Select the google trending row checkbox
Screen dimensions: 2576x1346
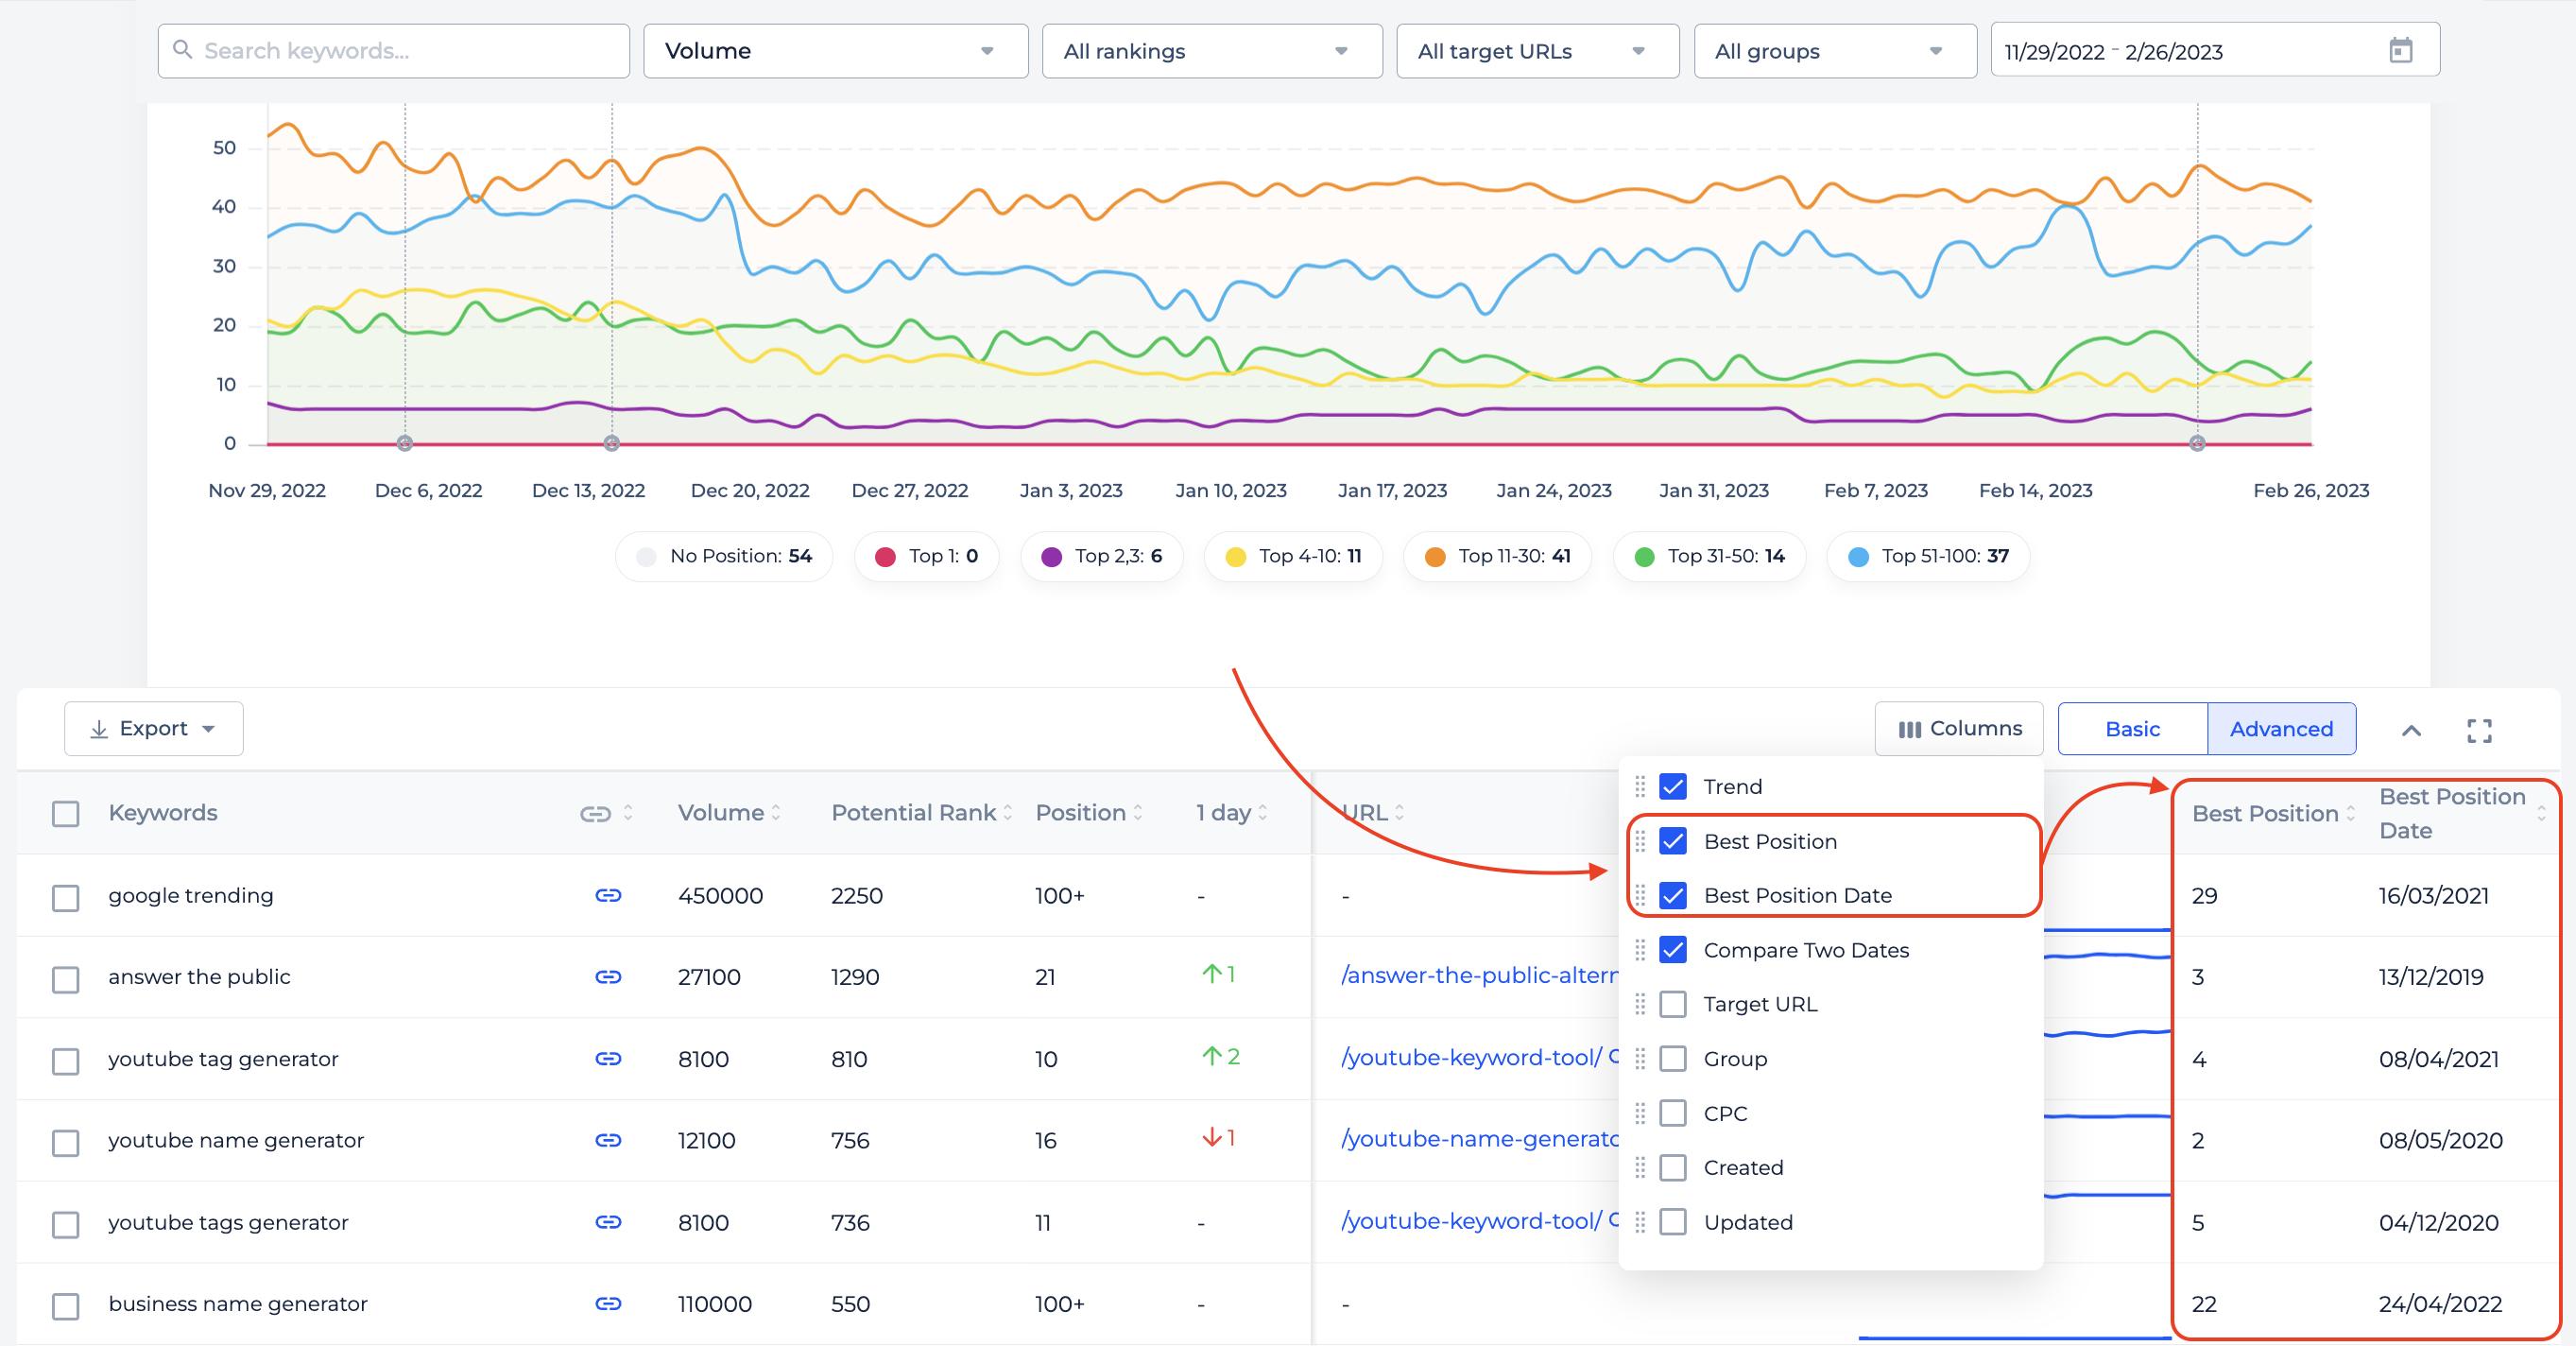pyautogui.click(x=66, y=897)
